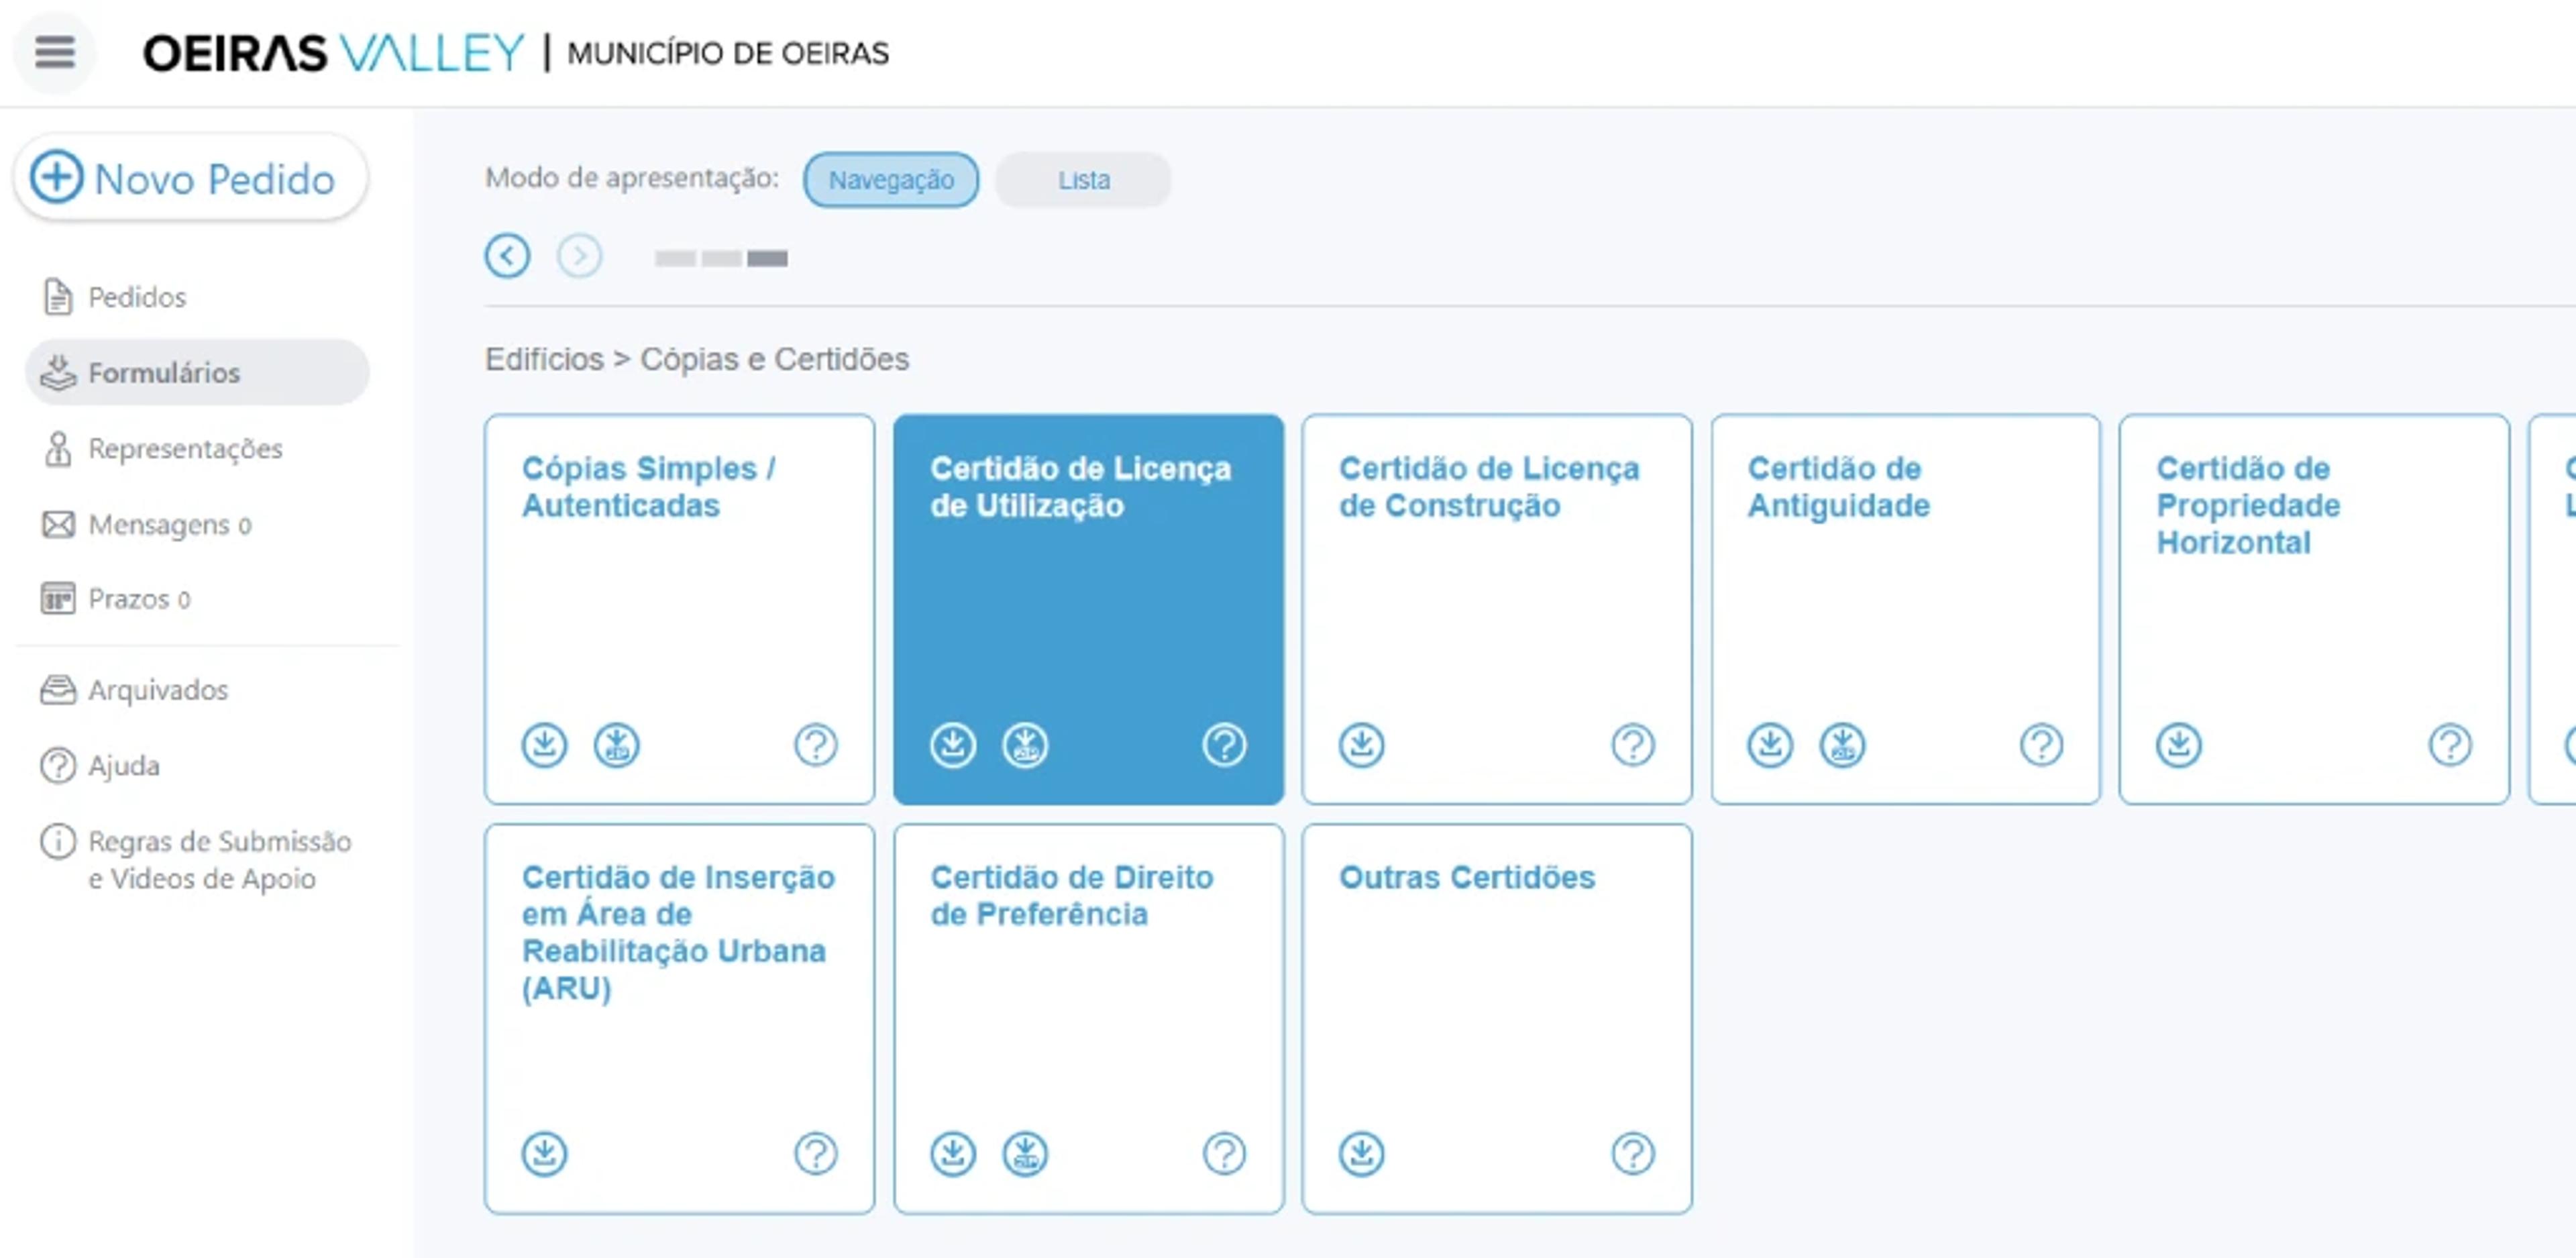The image size is (2576, 1258).
Task: Click first page indicator bar
Action: click(676, 258)
